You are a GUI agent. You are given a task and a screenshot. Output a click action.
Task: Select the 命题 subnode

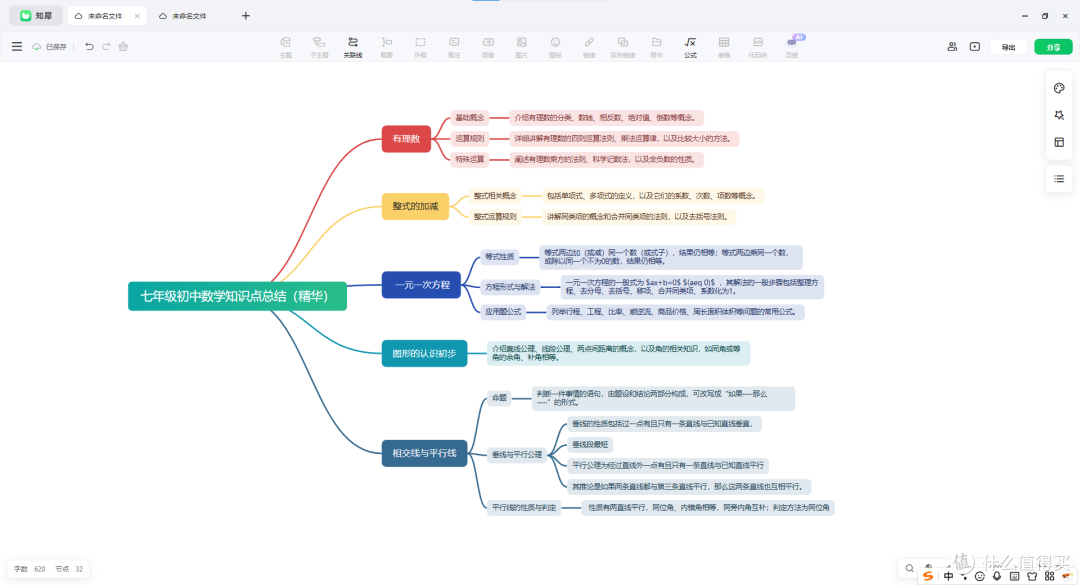point(499,398)
